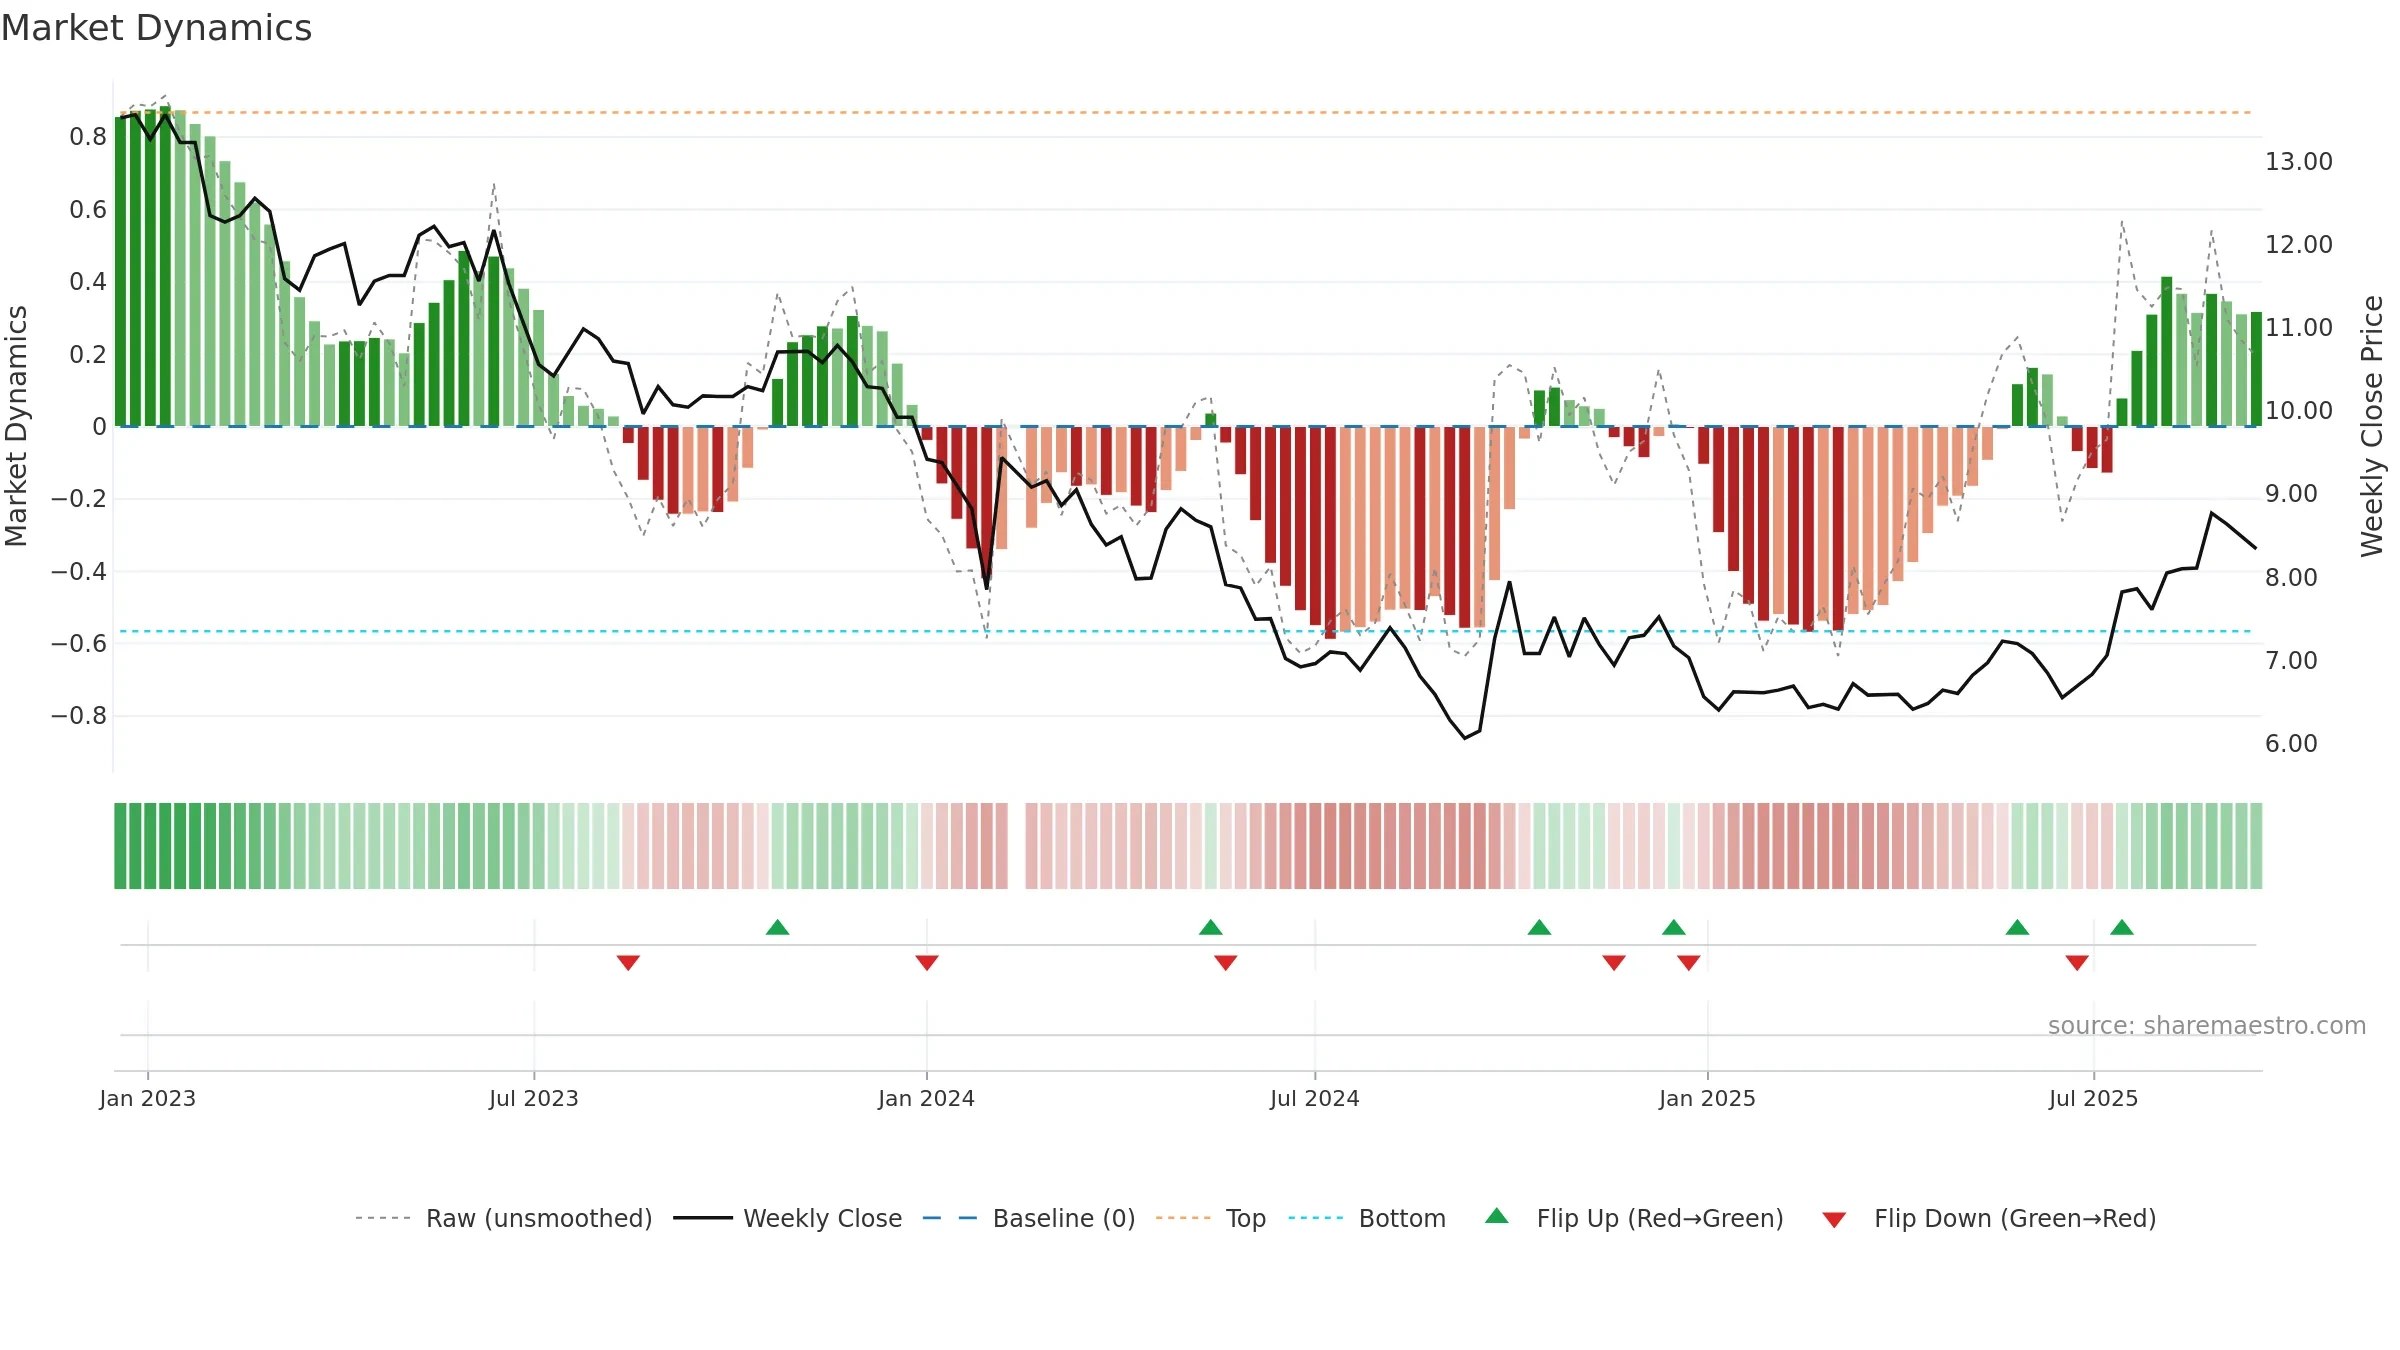
Task: Toggle the Bottom legend entry
Action: [x=1402, y=1218]
